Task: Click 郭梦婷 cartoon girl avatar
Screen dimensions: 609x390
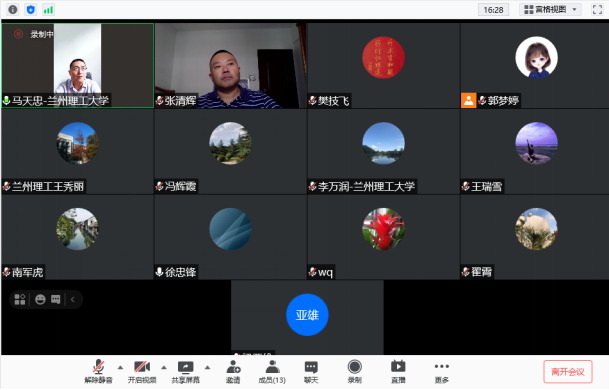Action: tap(536, 57)
